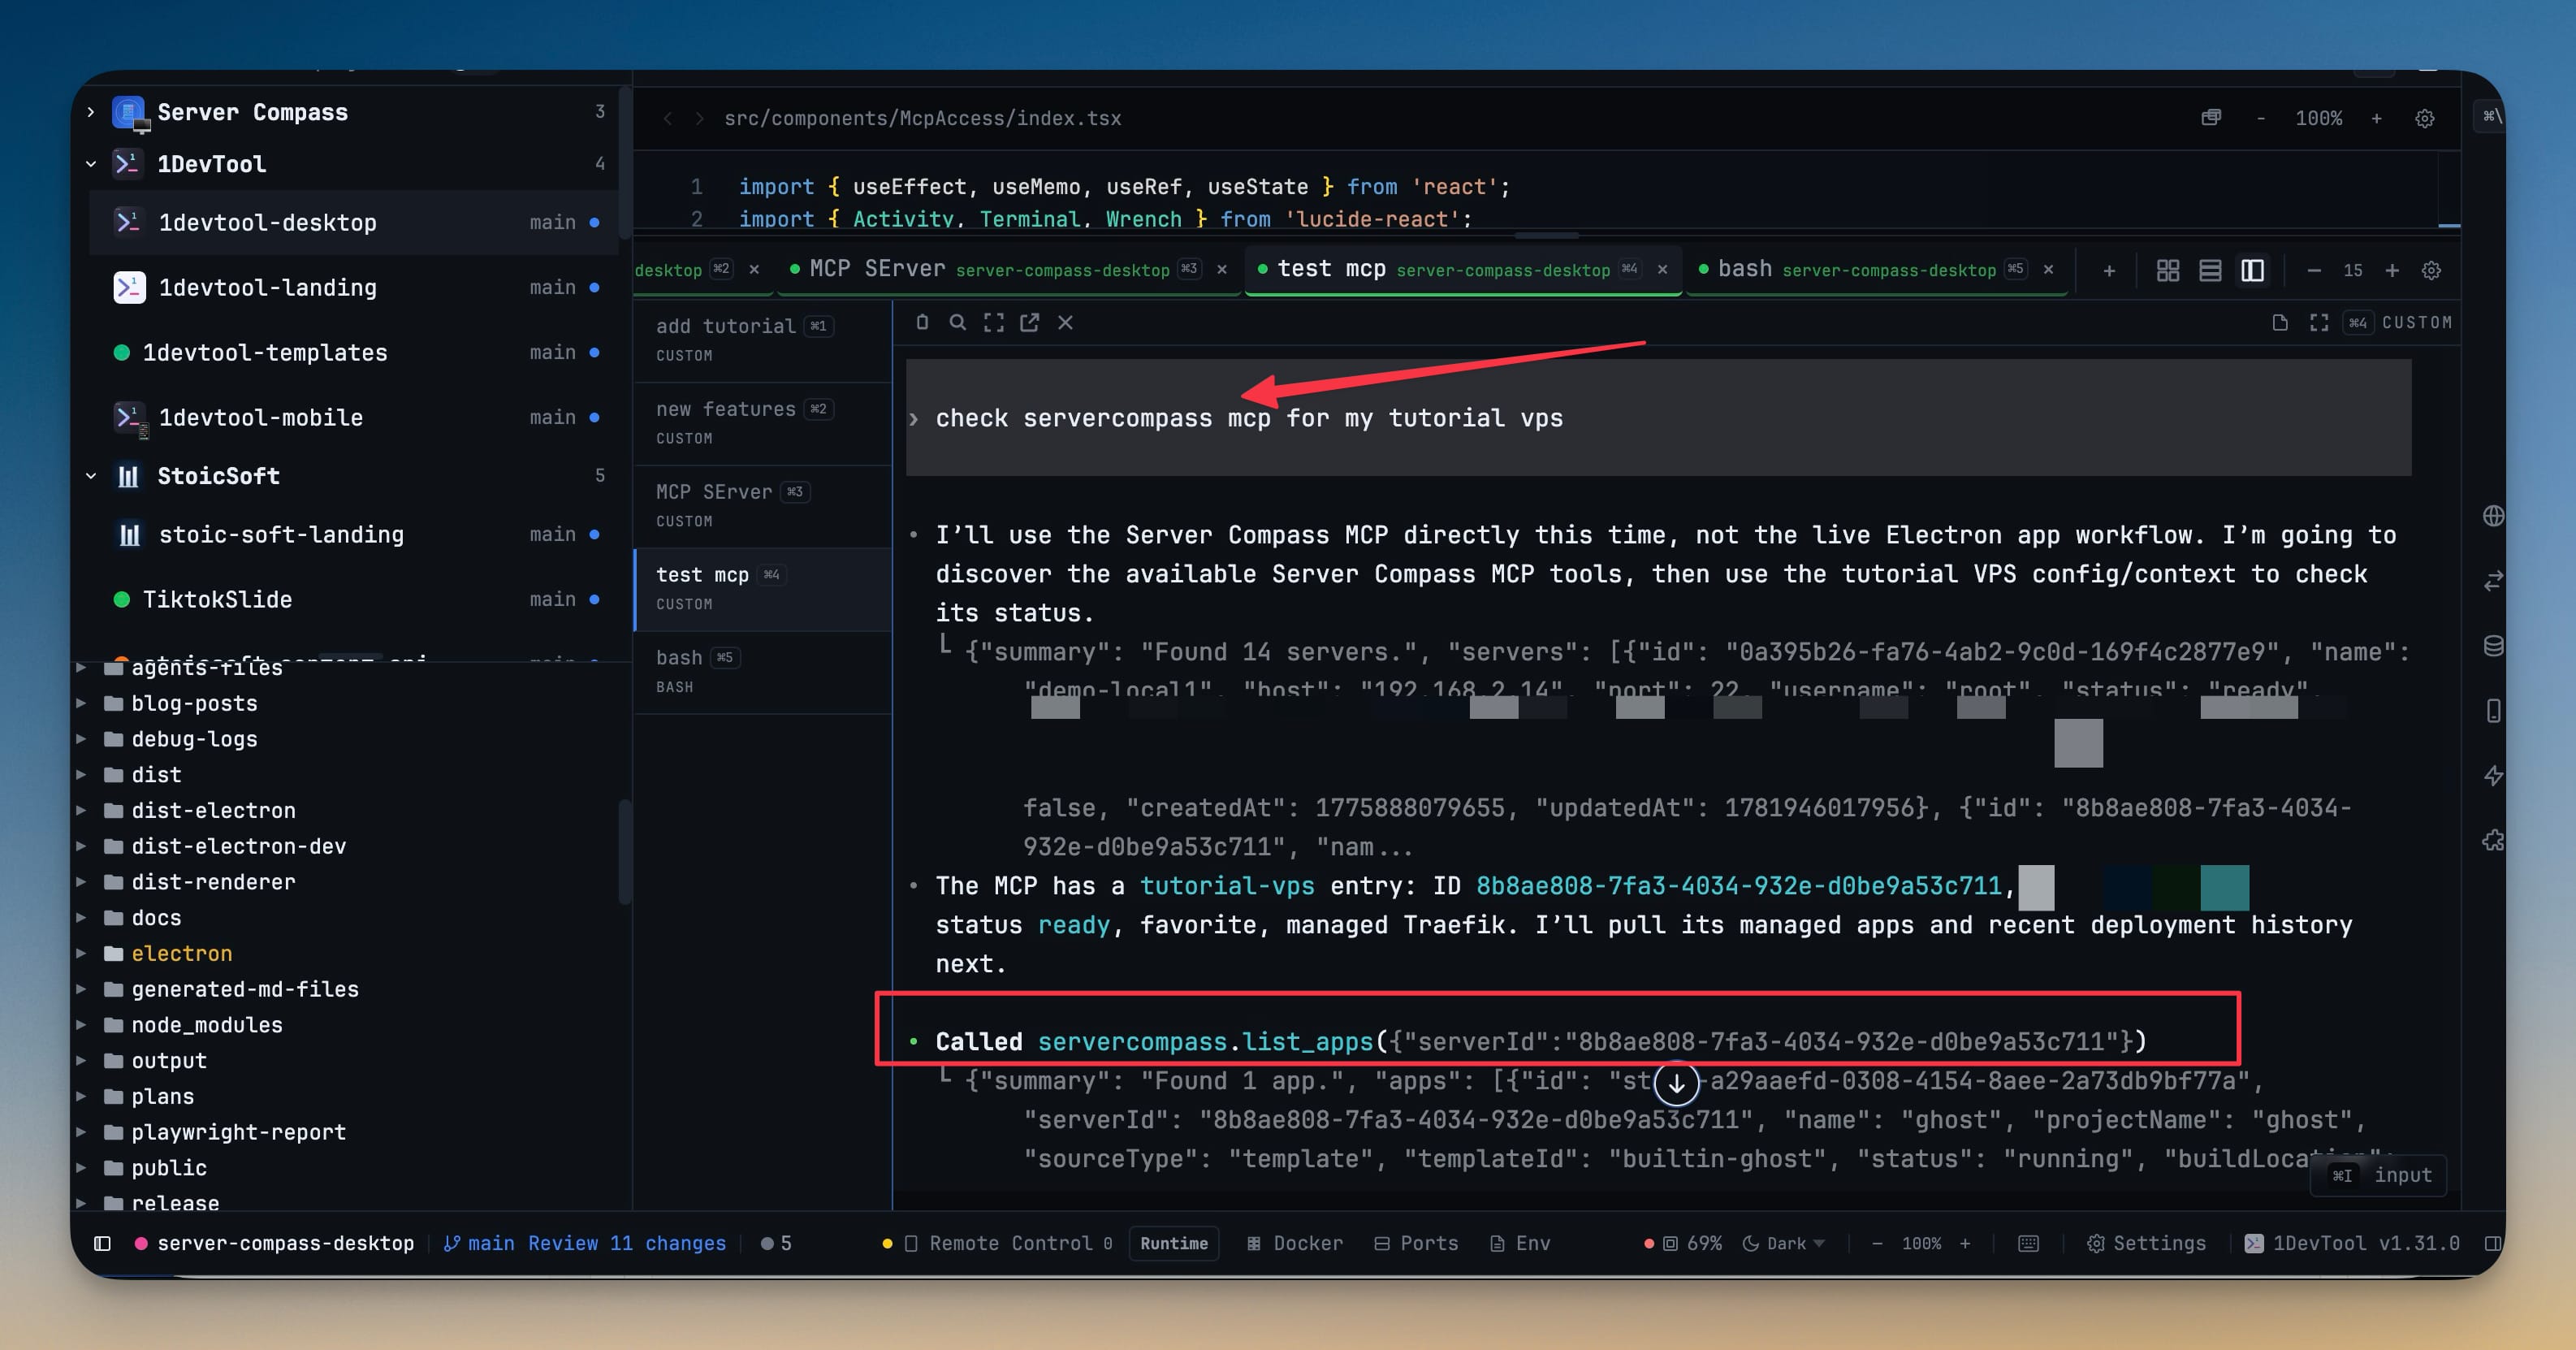Click Review 11 changes in status bar
The image size is (2576, 1350).
[x=627, y=1243]
